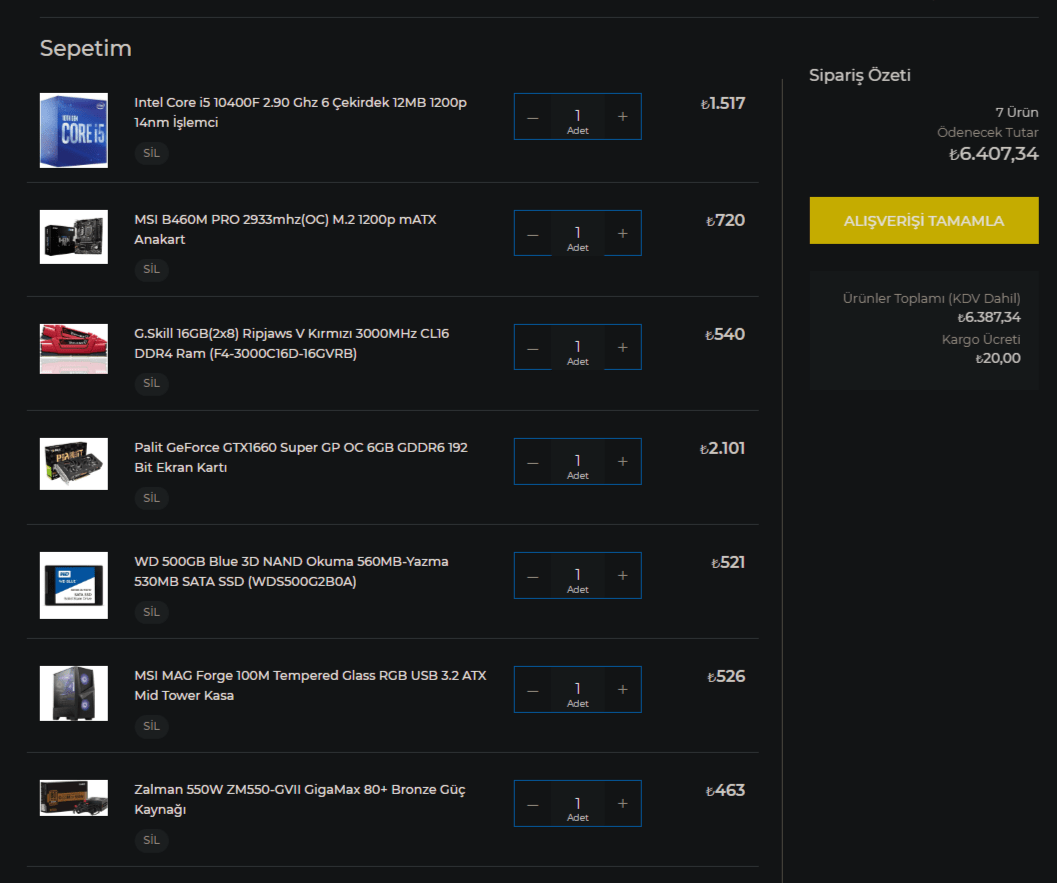Open red G.Skill Ripjaws RAM thumbnail
The height and width of the screenshot is (883, 1057).
coord(73,348)
